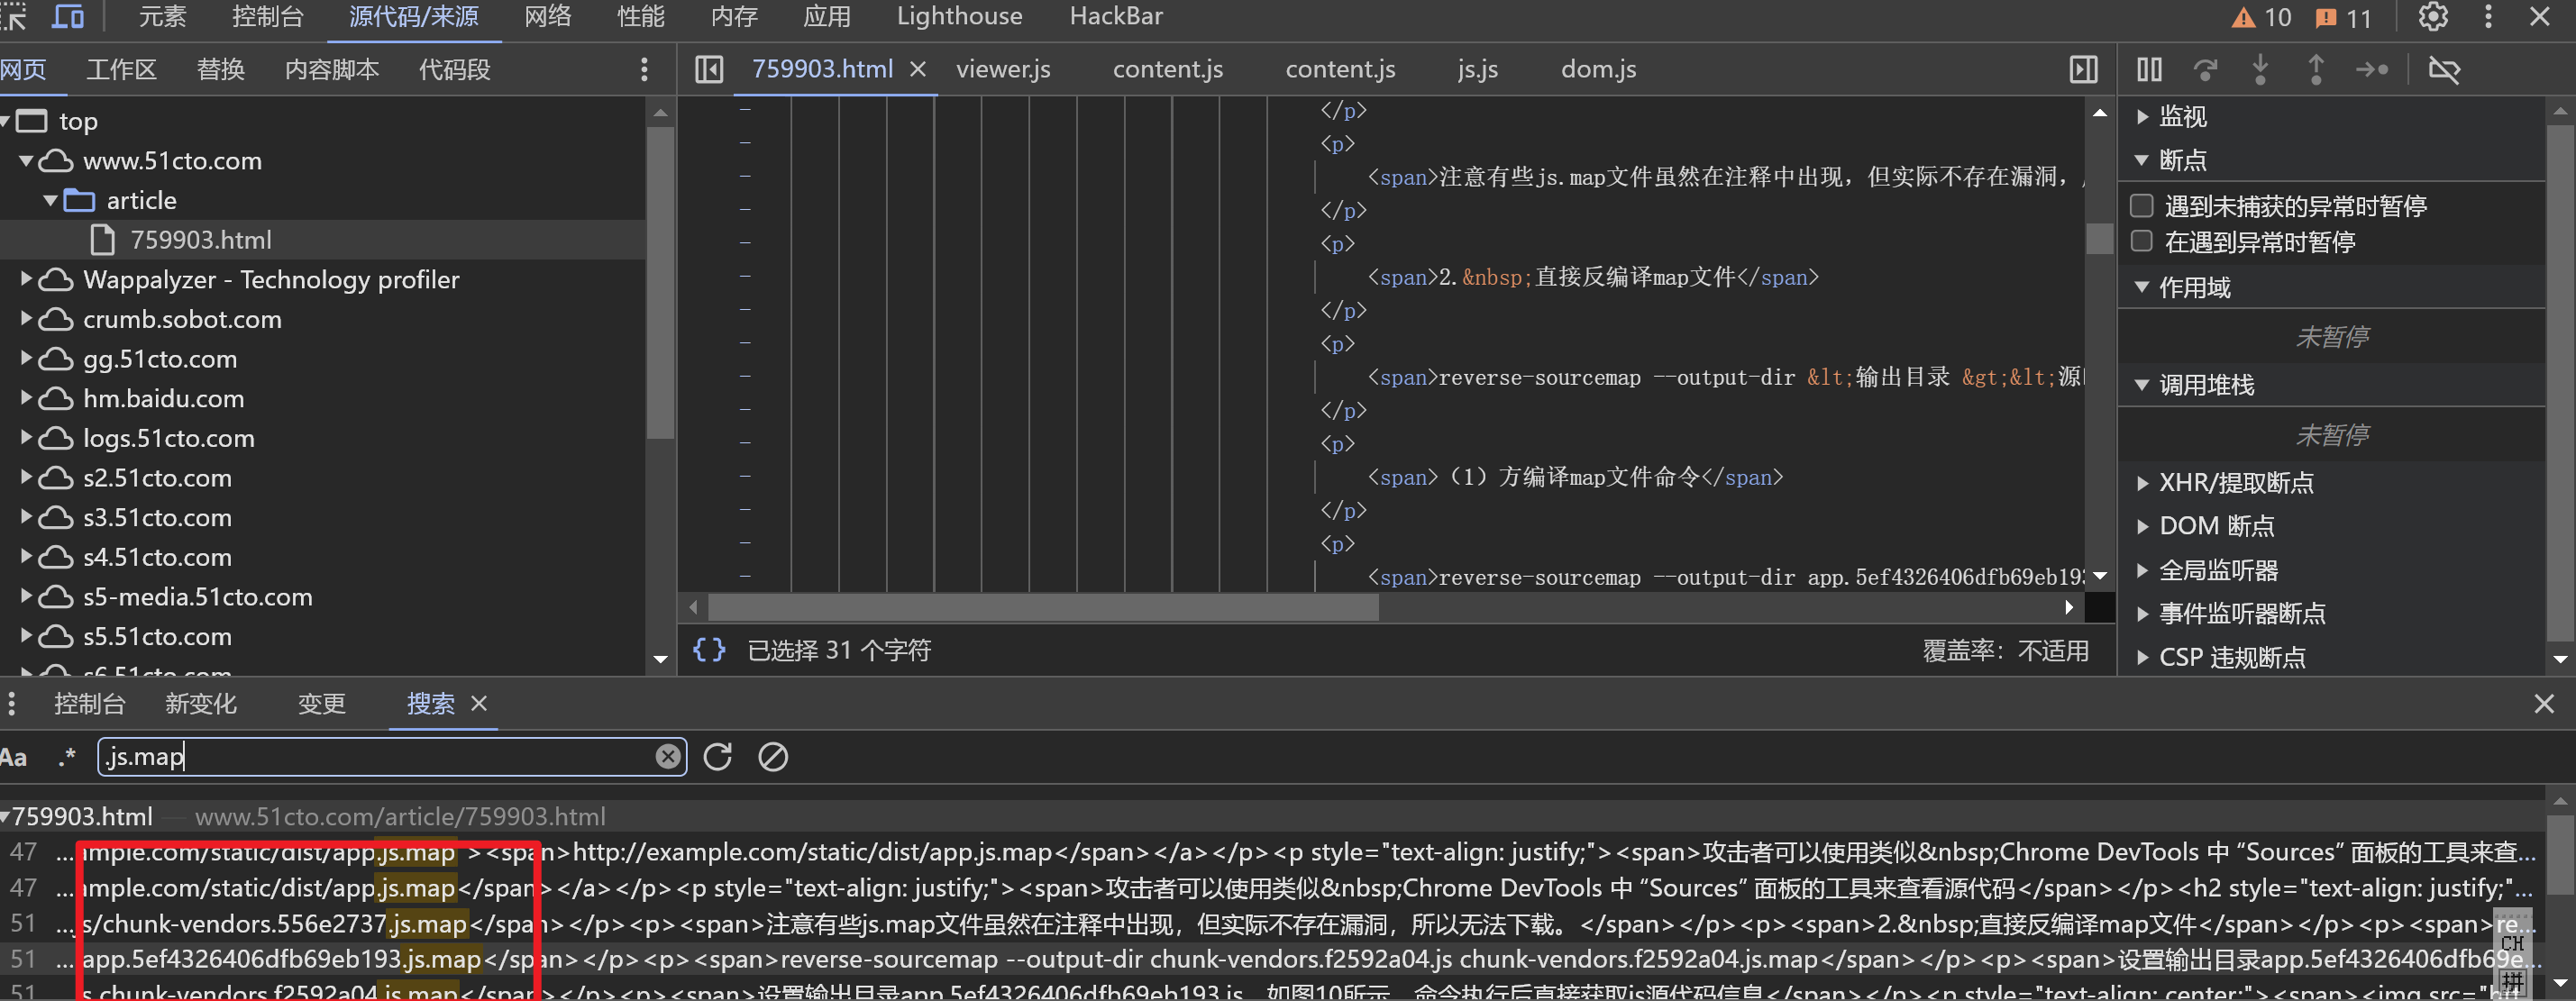Clear the search input text
Screen dimensions: 2576x1001
pyautogui.click(x=667, y=757)
